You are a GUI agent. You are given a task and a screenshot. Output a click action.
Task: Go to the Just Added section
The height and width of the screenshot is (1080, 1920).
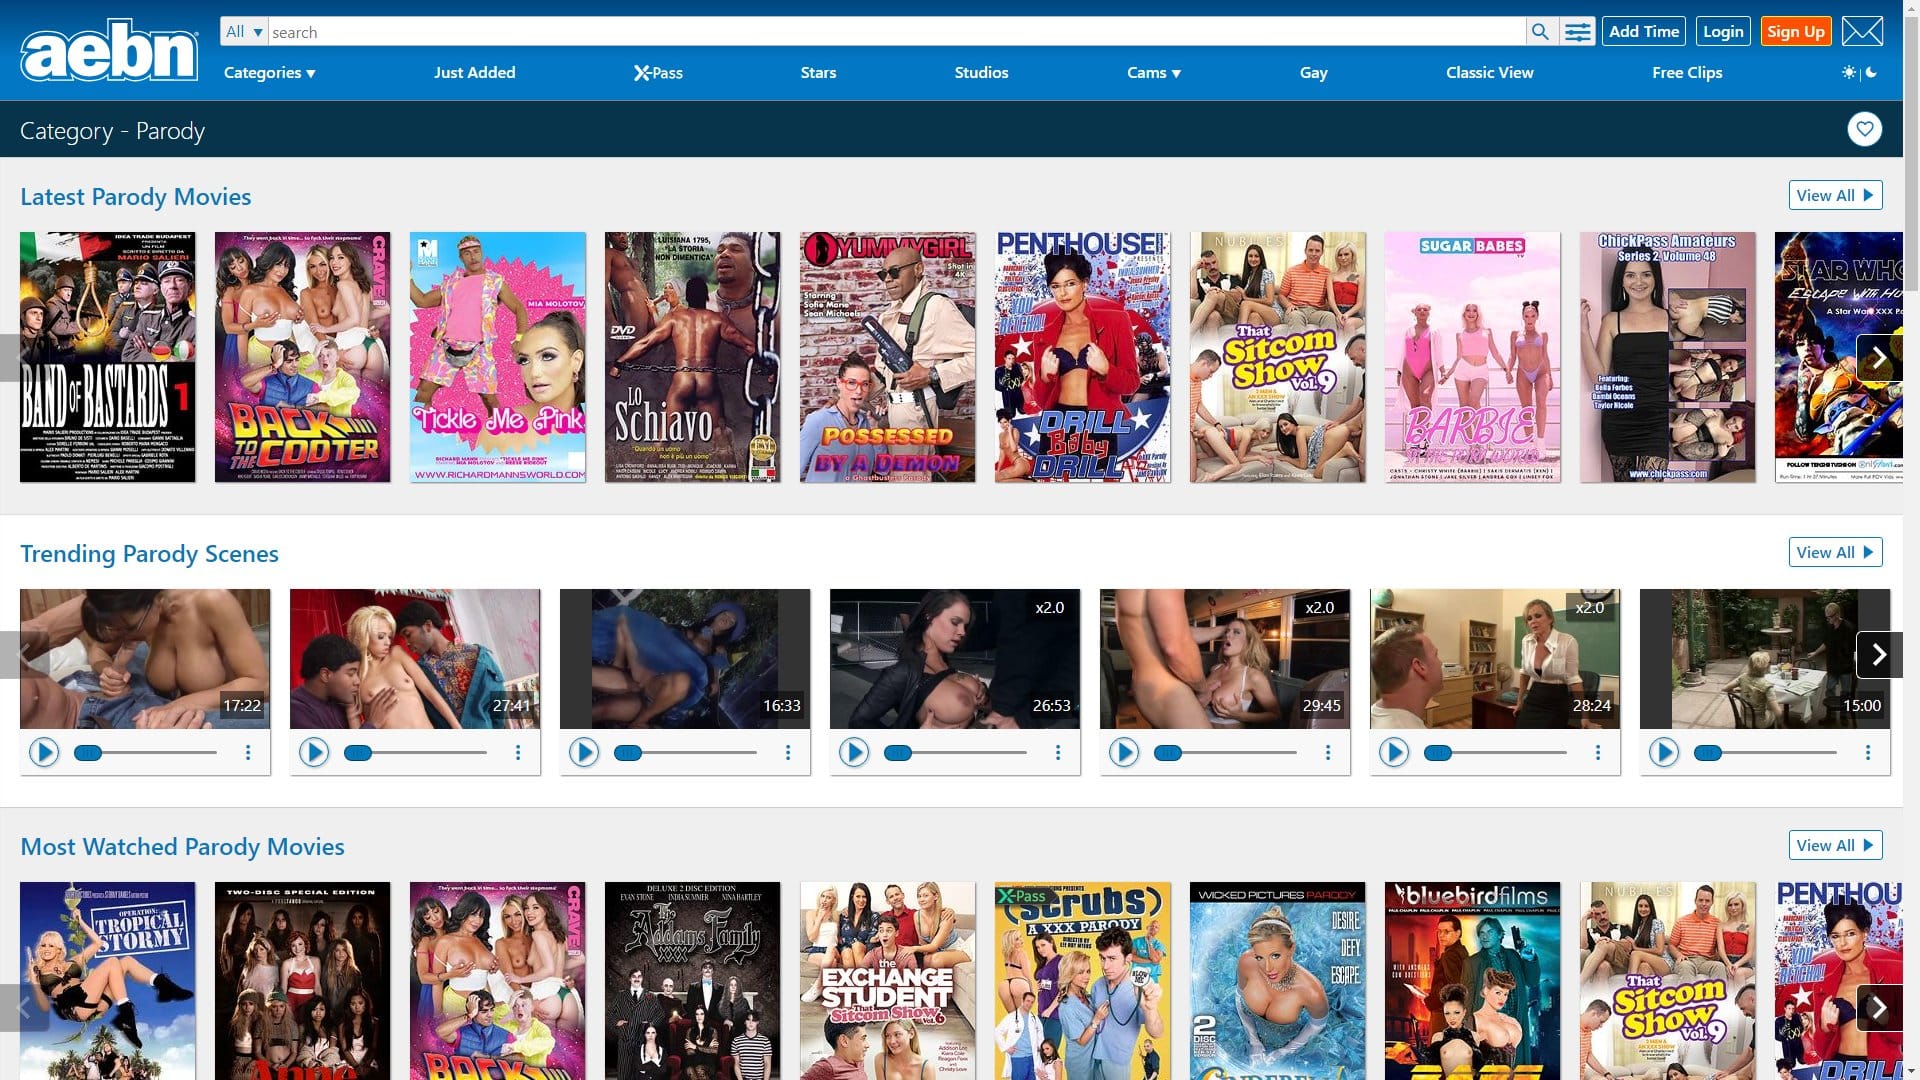tap(474, 72)
